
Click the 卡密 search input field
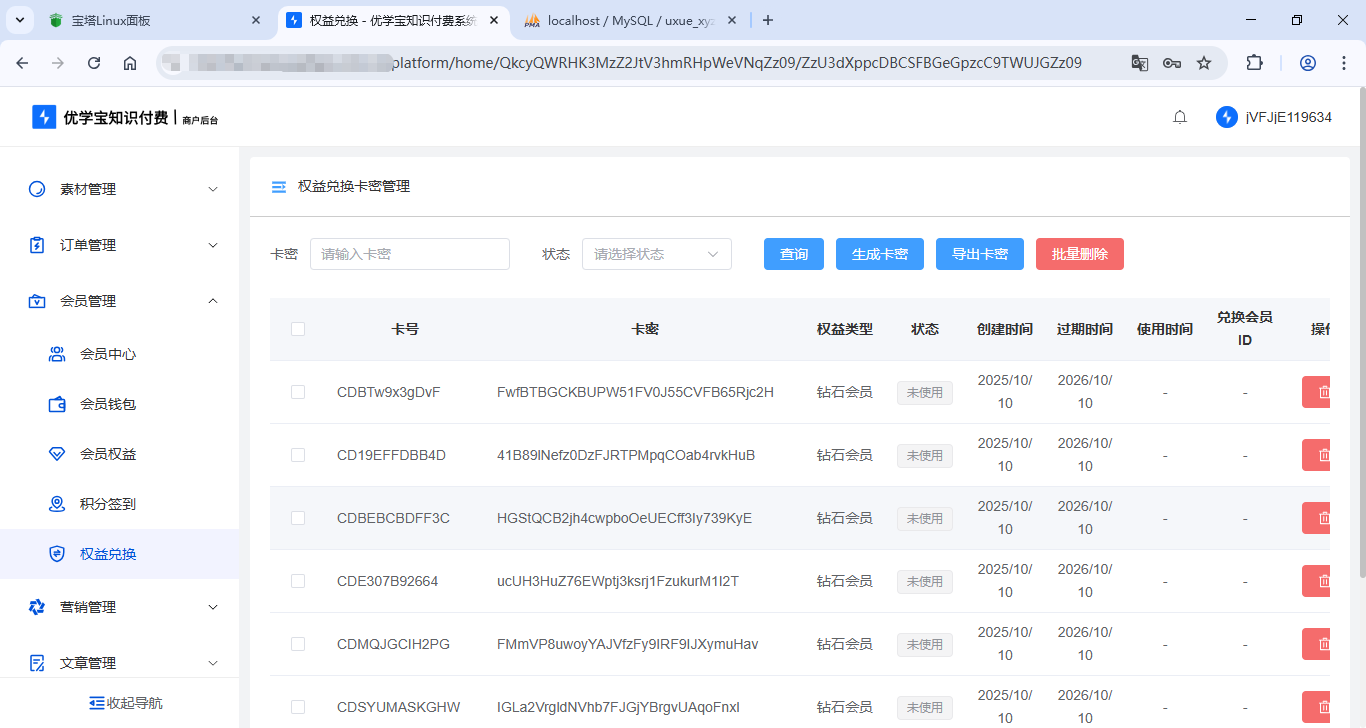pyautogui.click(x=409, y=254)
